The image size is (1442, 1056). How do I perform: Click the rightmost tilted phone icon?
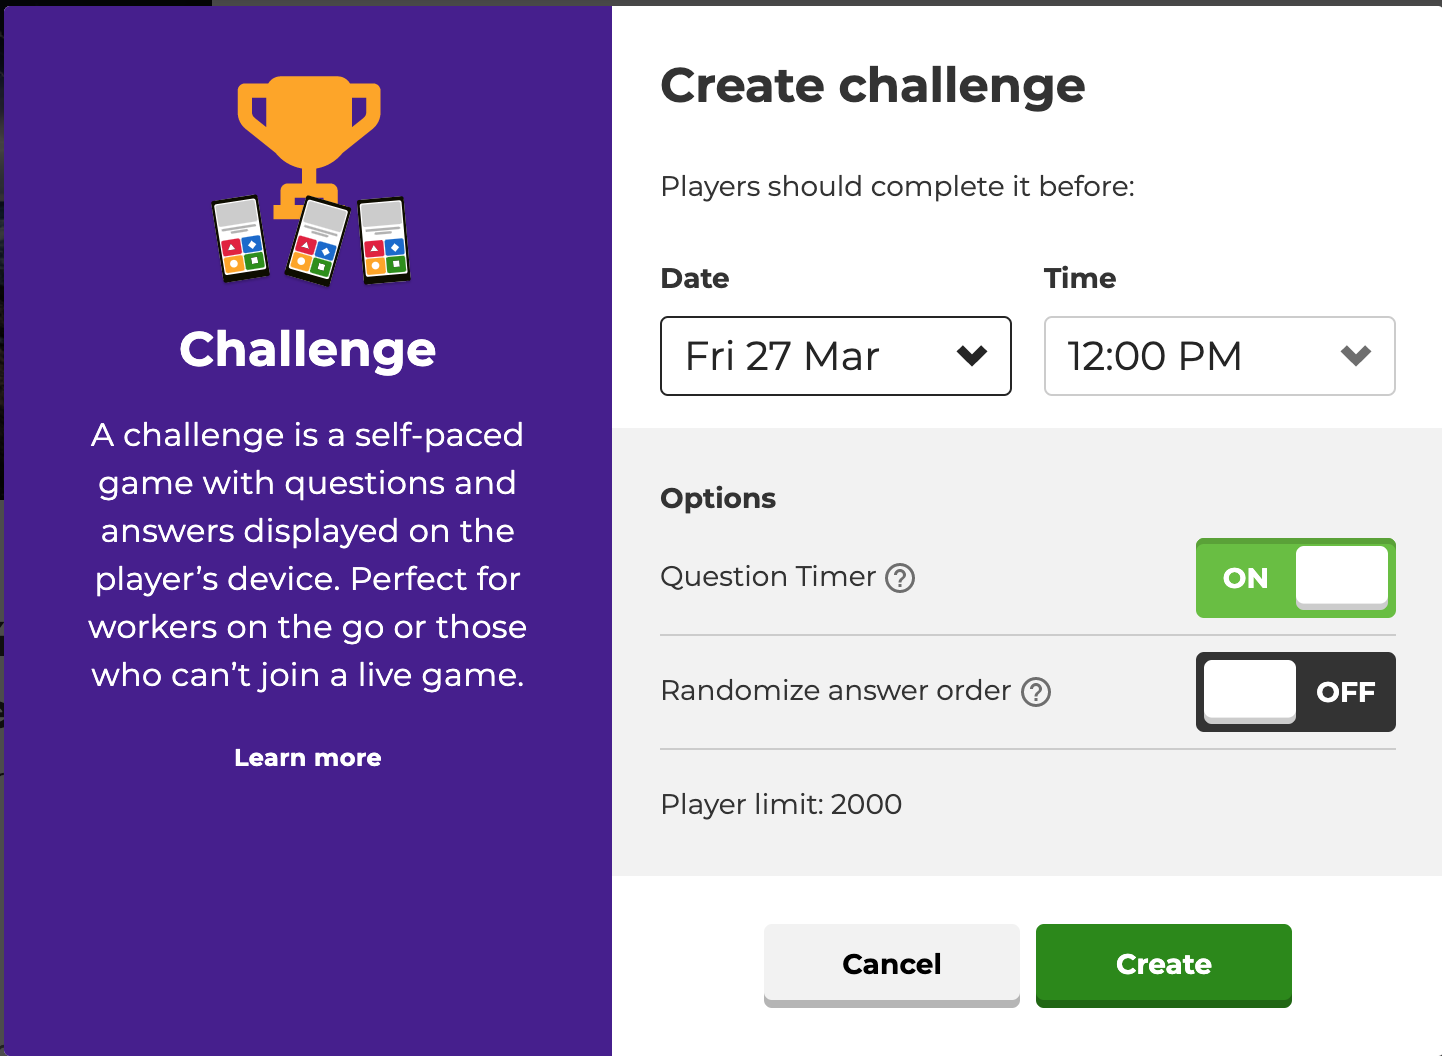[x=385, y=240]
